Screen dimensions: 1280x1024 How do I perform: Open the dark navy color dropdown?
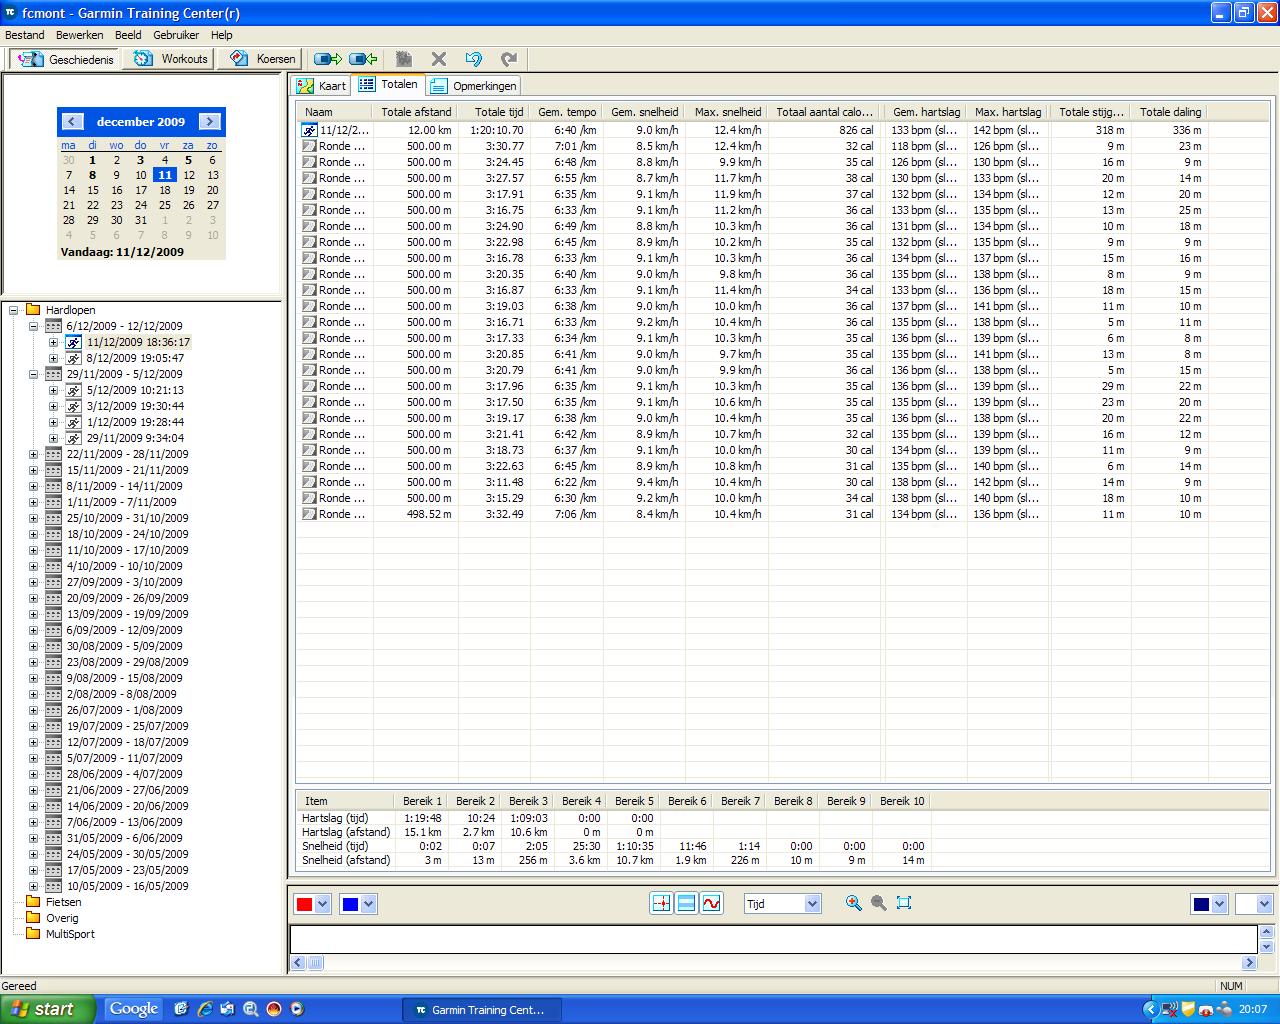pos(1219,904)
